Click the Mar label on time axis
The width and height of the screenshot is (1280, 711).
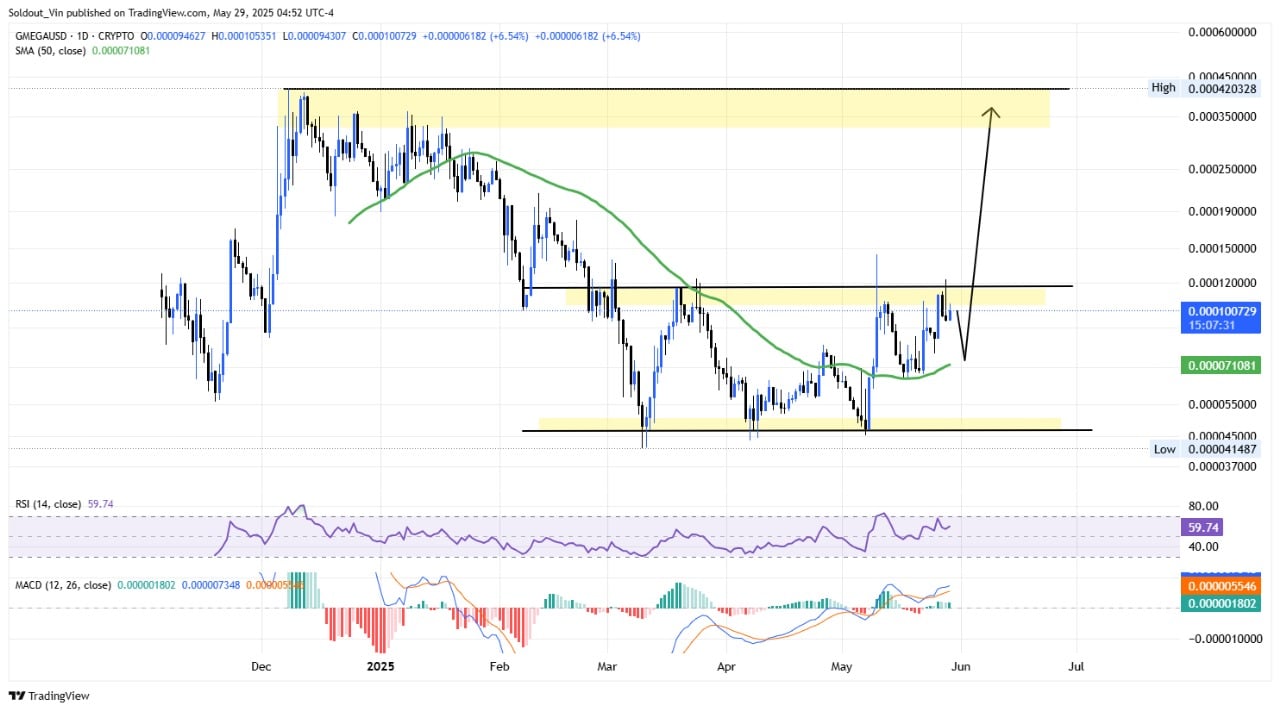click(606, 665)
